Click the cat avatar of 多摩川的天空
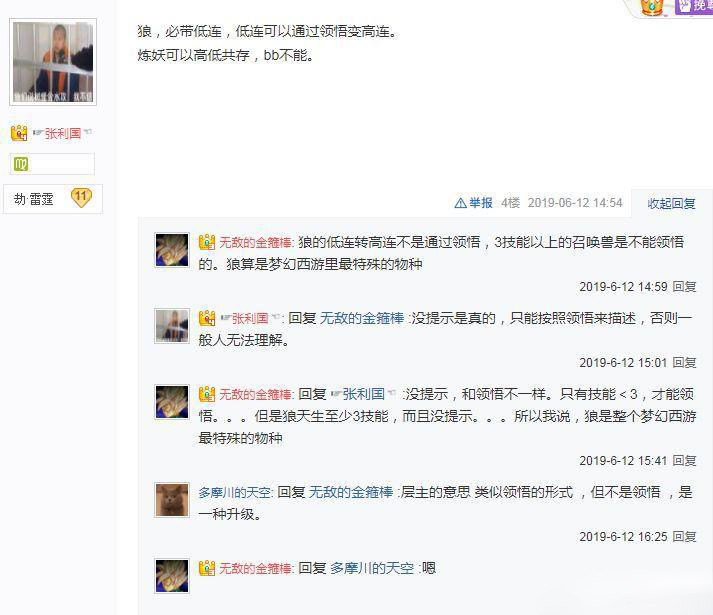Viewport: 713px width, 615px height. click(172, 500)
